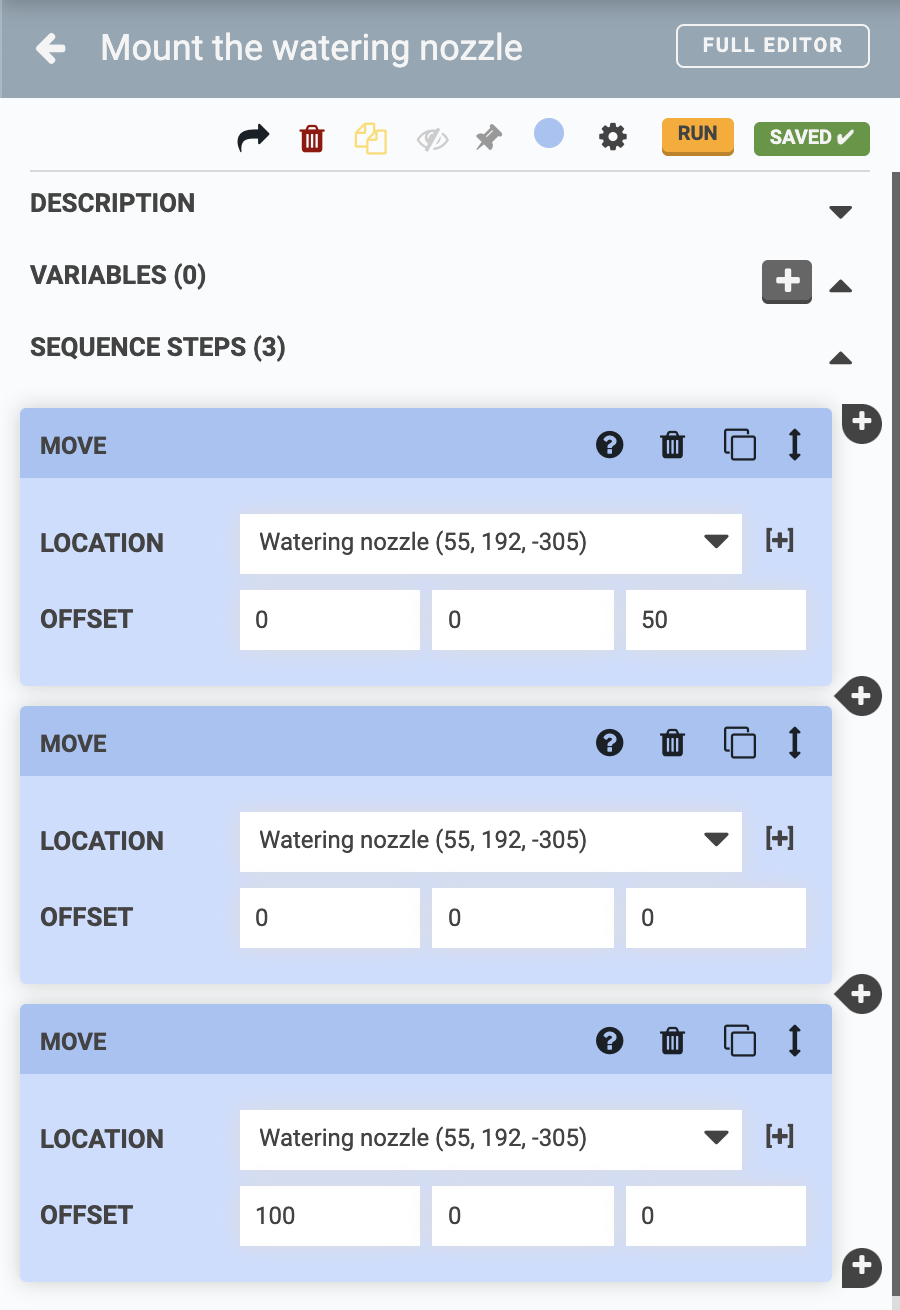Click the blue sequence color circle
Screen dimensions: 900x1310
[x=548, y=133]
